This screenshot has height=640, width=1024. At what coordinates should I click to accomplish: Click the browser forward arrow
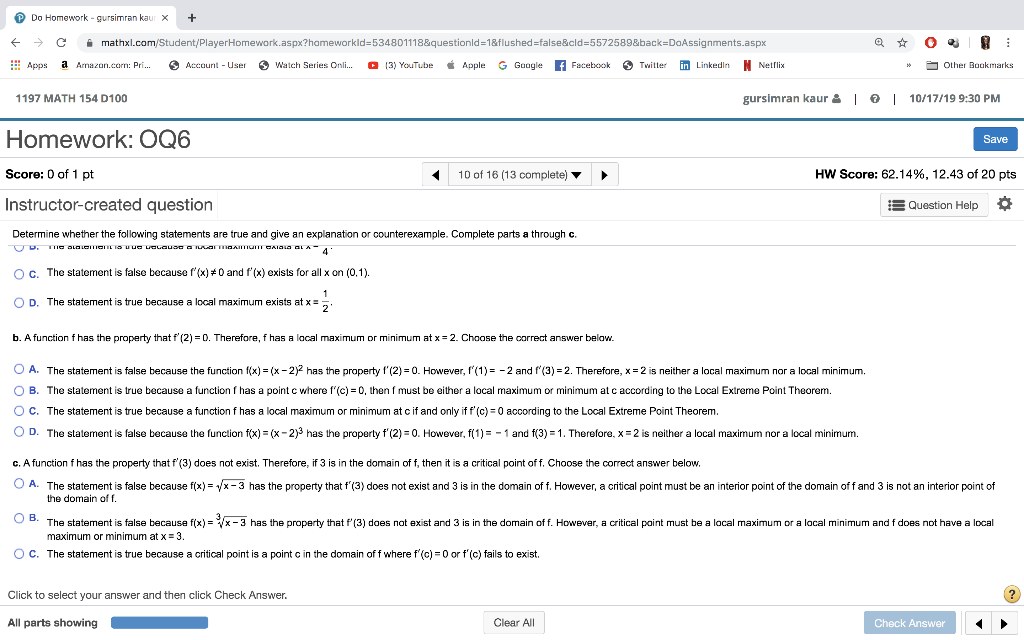coord(39,42)
